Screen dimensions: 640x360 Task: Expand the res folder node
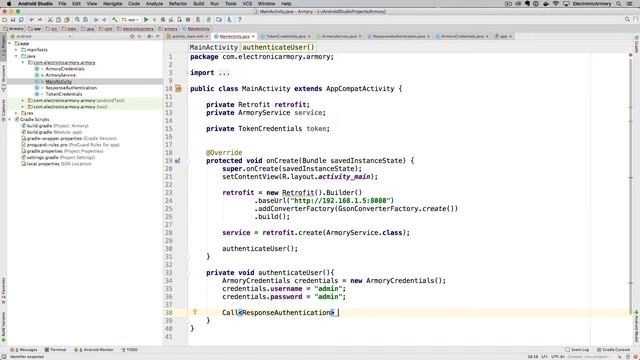16,113
